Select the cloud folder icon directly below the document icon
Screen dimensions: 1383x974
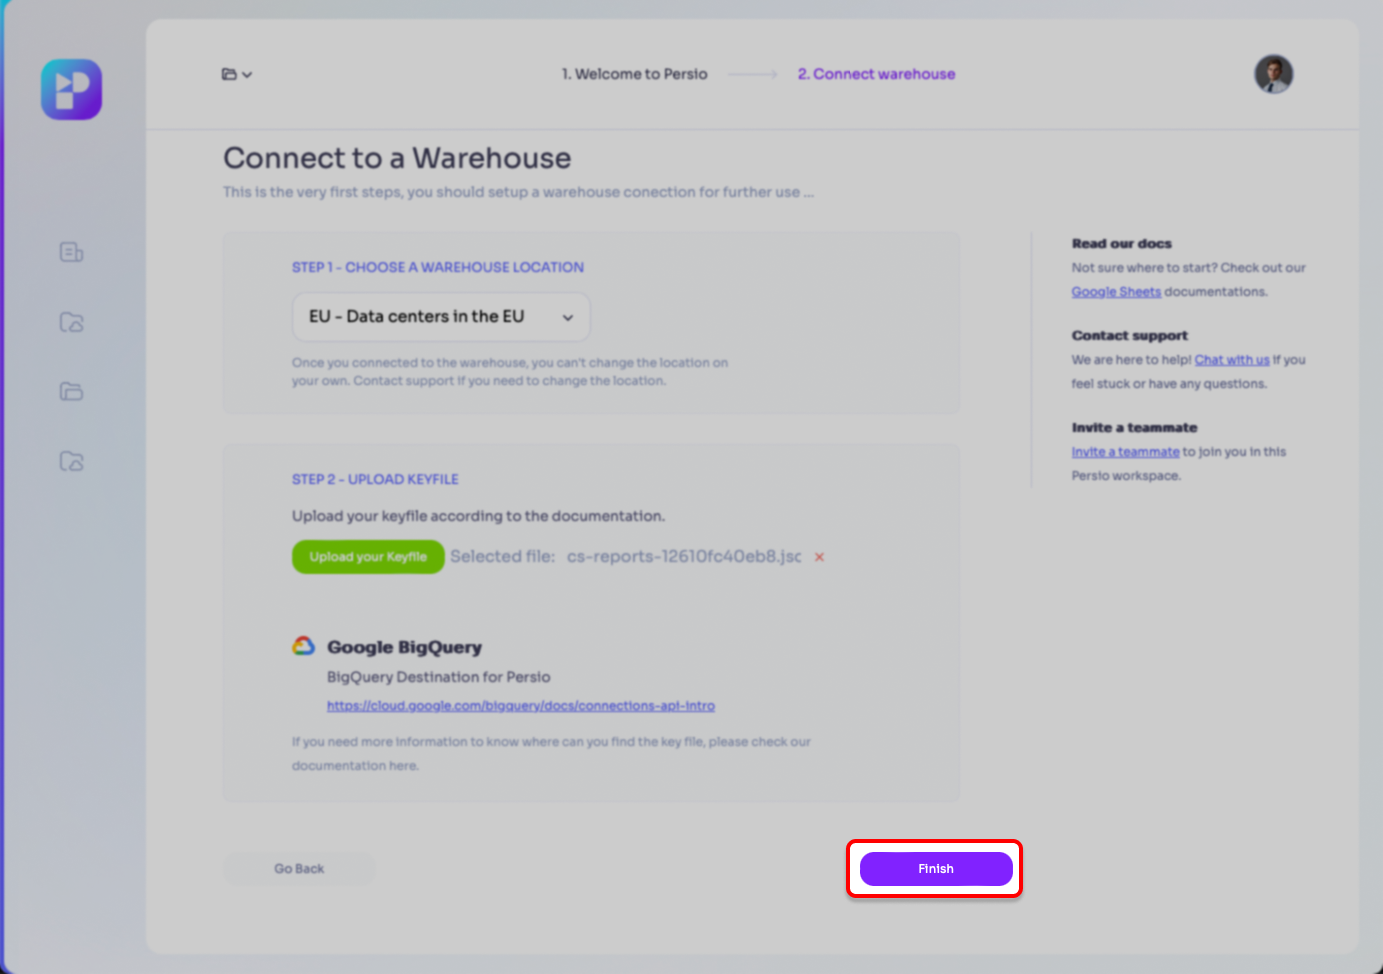[x=71, y=322]
